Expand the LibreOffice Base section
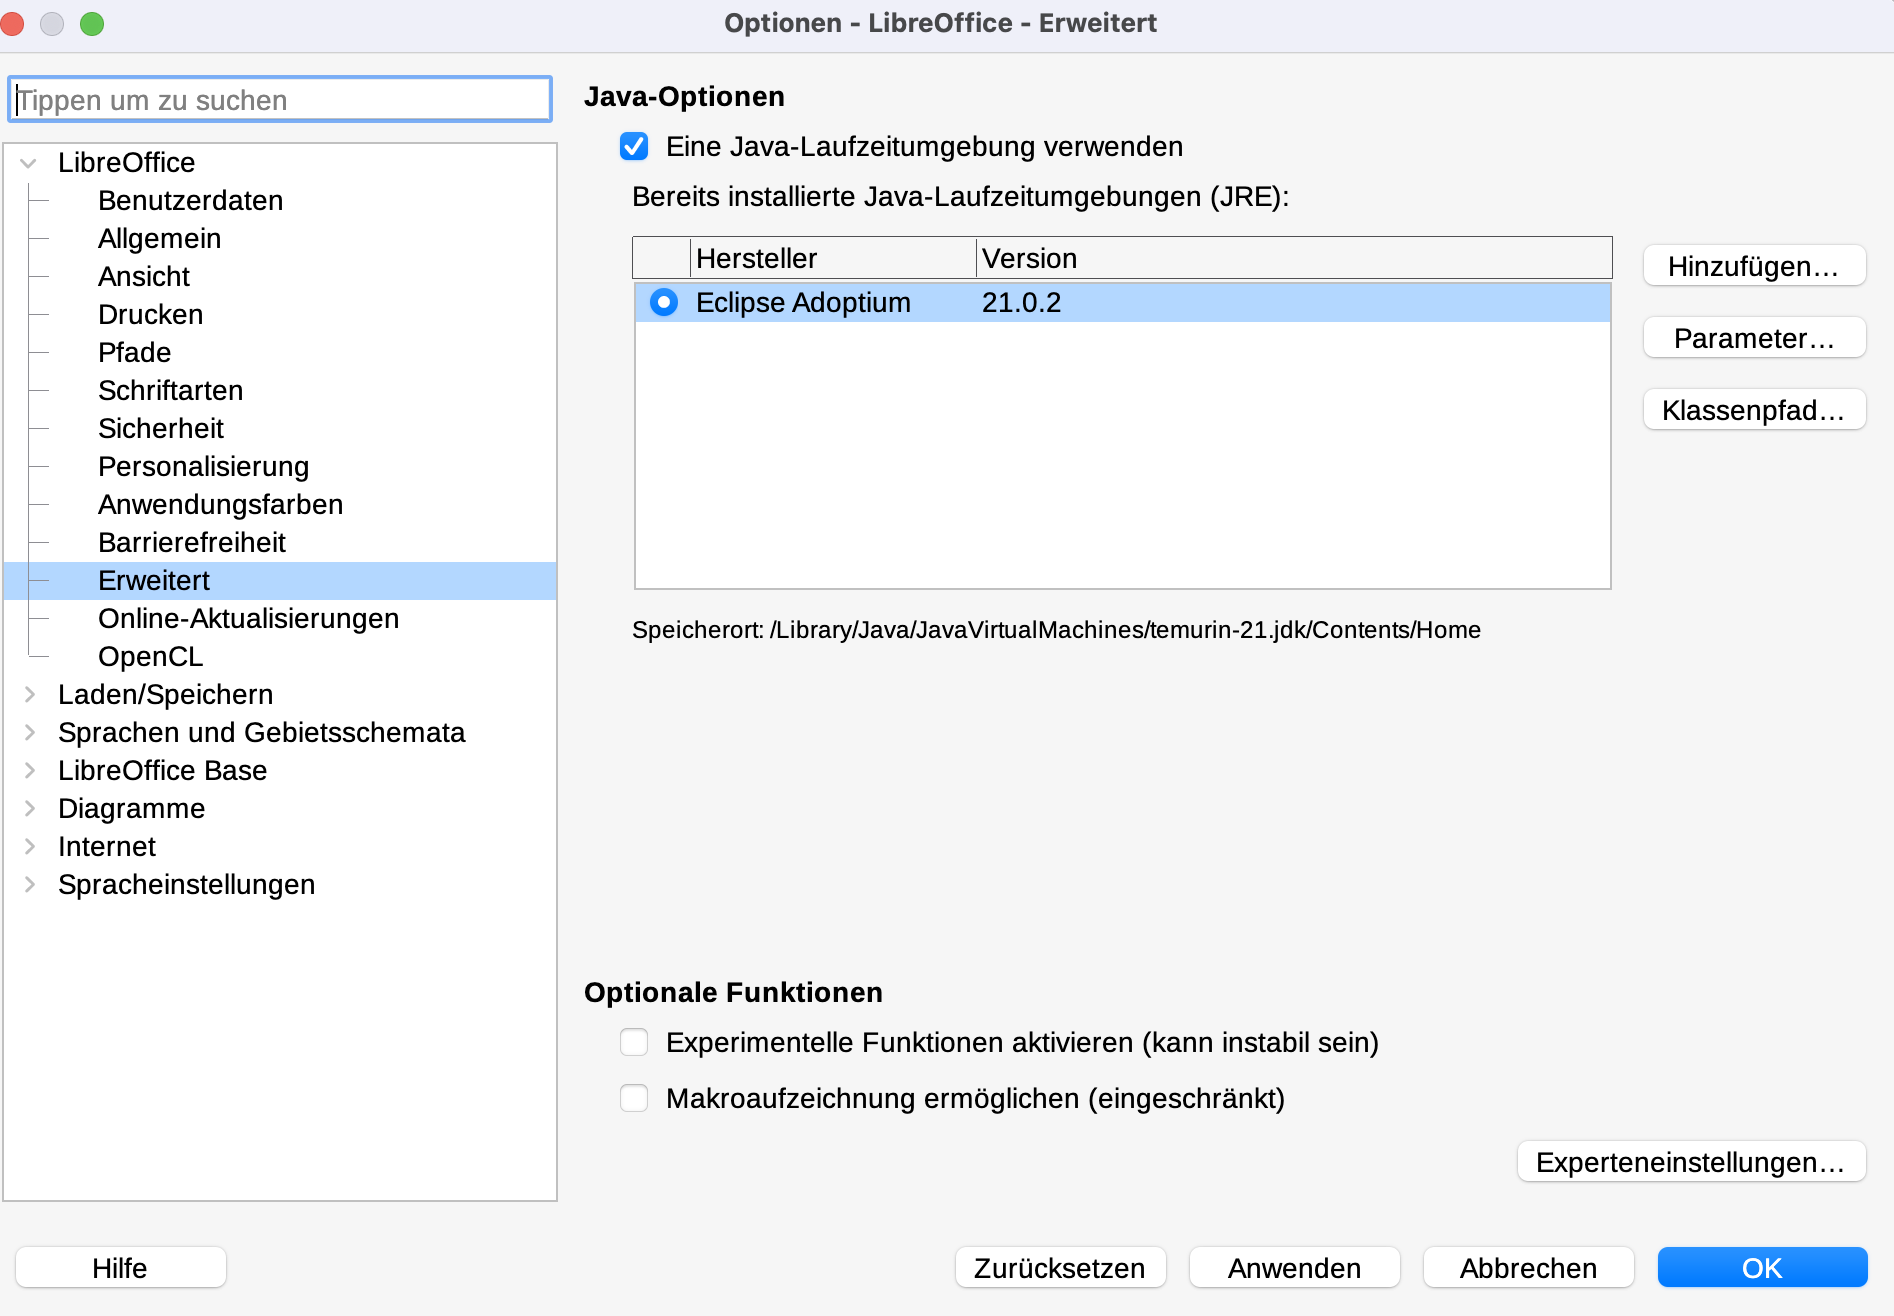Viewport: 1894px width, 1316px height. click(29, 771)
